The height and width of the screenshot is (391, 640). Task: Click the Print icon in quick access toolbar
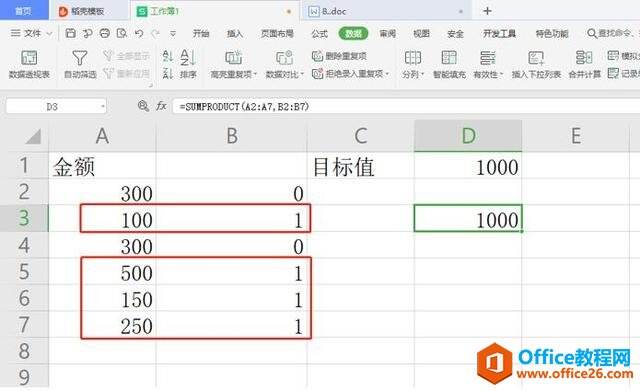[104, 33]
